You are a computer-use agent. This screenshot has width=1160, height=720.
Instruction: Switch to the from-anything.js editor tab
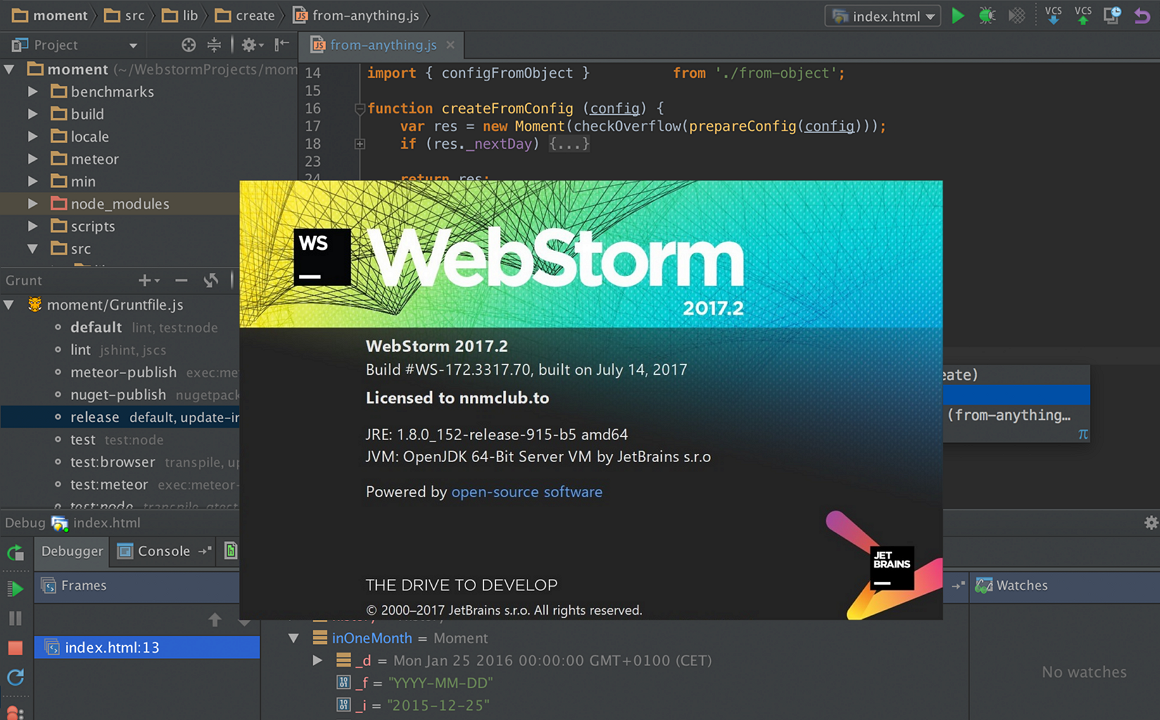383,45
